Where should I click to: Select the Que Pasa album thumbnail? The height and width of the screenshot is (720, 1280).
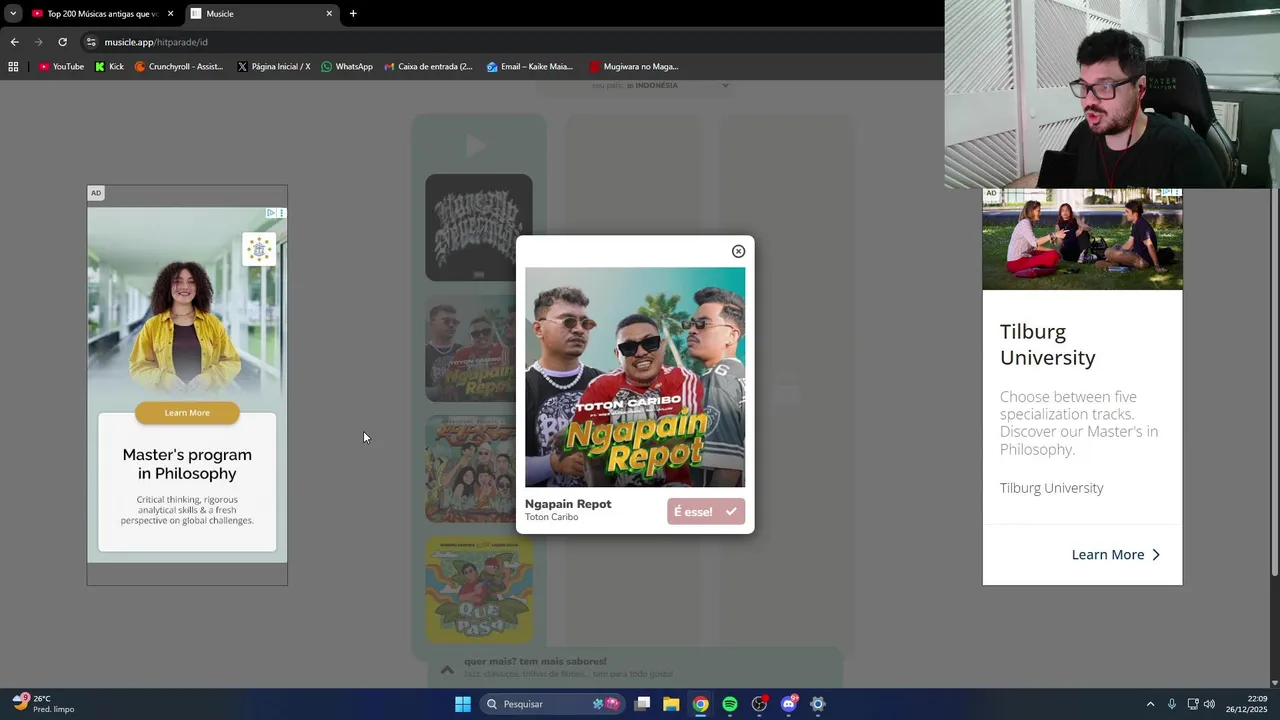click(x=478, y=590)
